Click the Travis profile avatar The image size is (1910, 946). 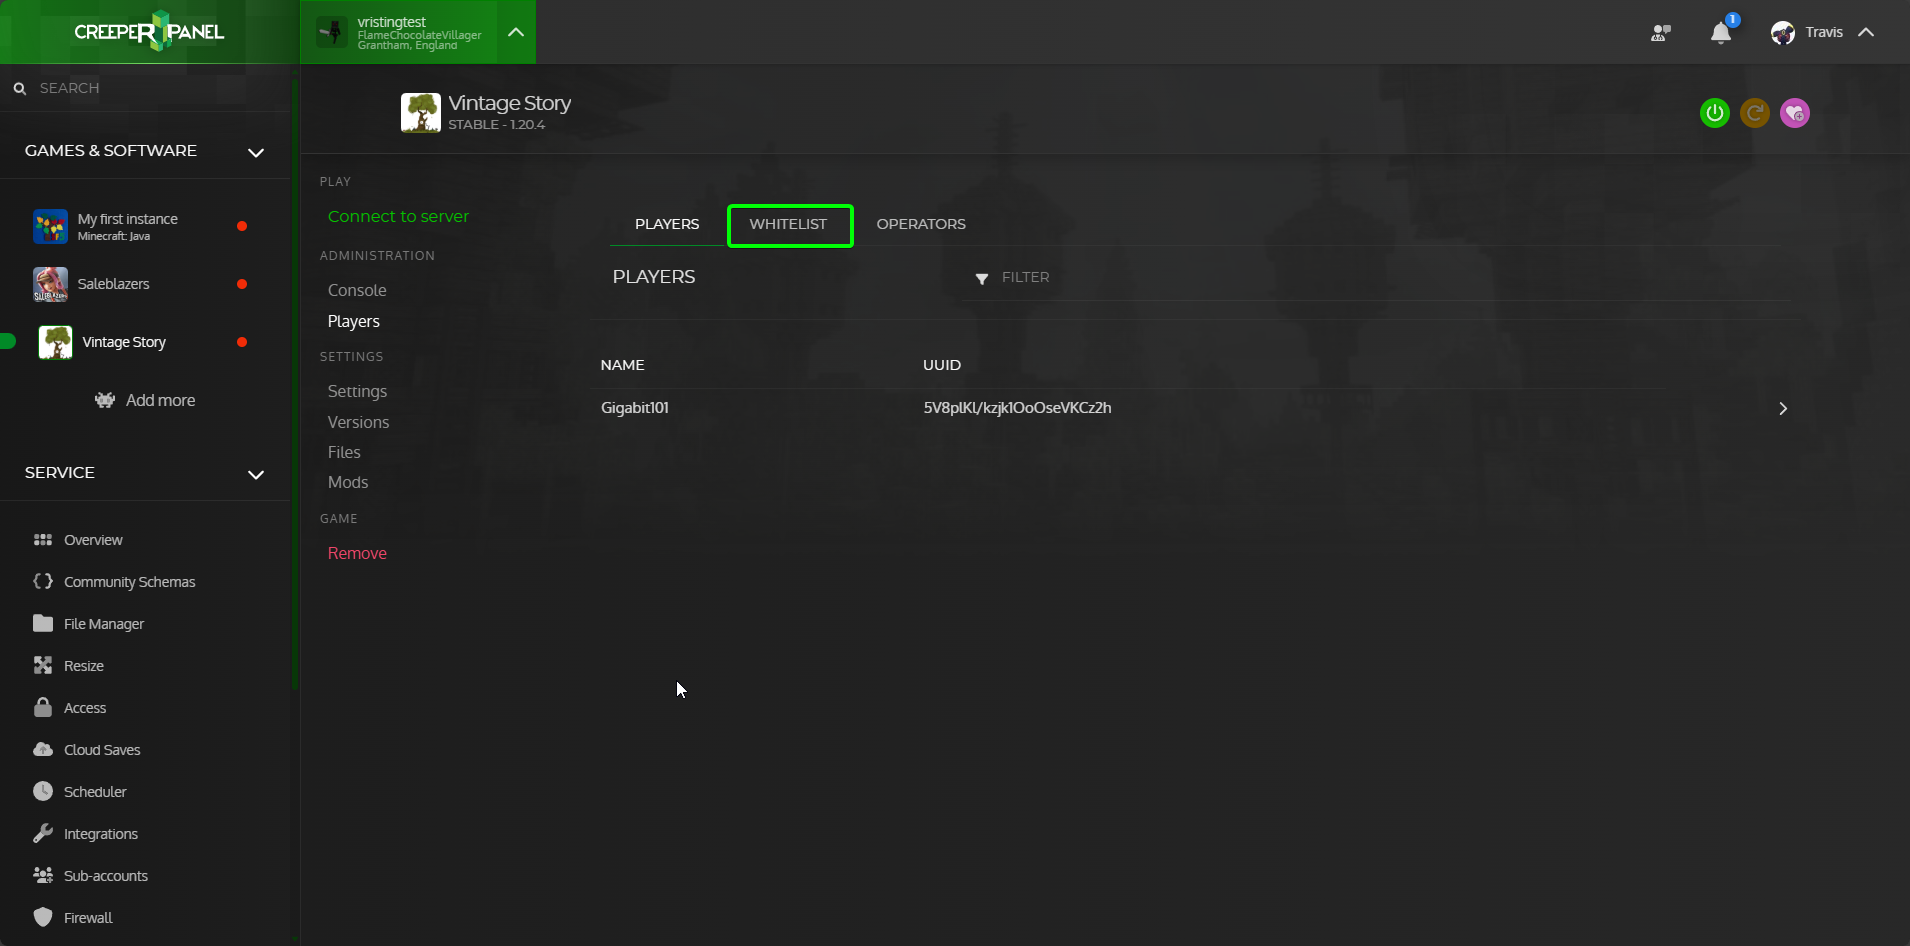pyautogui.click(x=1783, y=33)
